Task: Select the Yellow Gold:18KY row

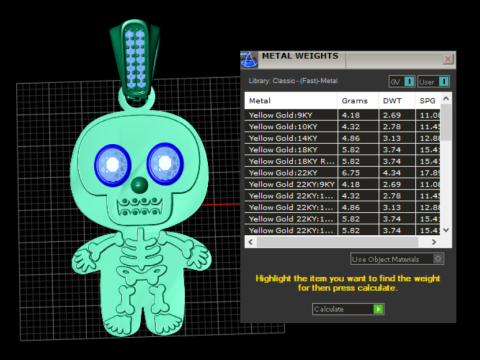Action: (x=342, y=150)
